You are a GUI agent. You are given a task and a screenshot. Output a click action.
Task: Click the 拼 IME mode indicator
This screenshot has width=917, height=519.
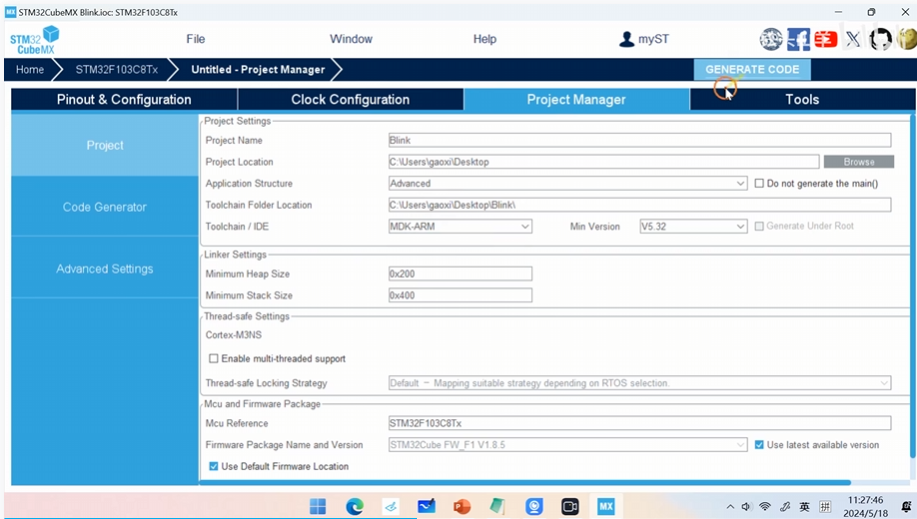tap(825, 507)
